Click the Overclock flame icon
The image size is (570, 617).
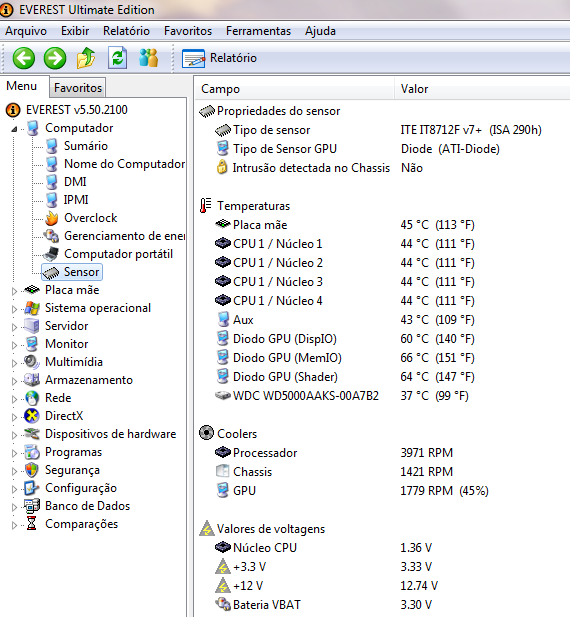[52, 218]
